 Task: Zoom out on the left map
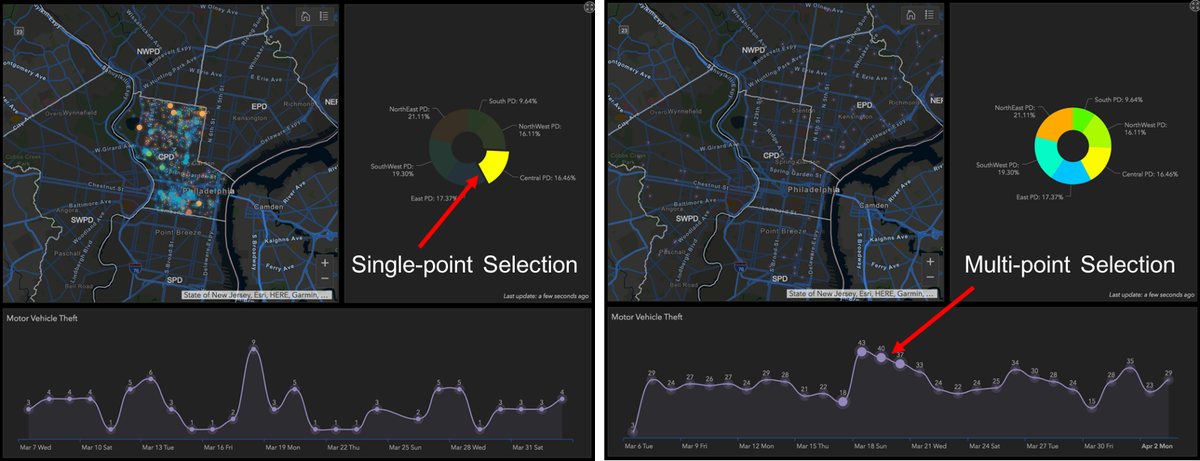(x=325, y=278)
